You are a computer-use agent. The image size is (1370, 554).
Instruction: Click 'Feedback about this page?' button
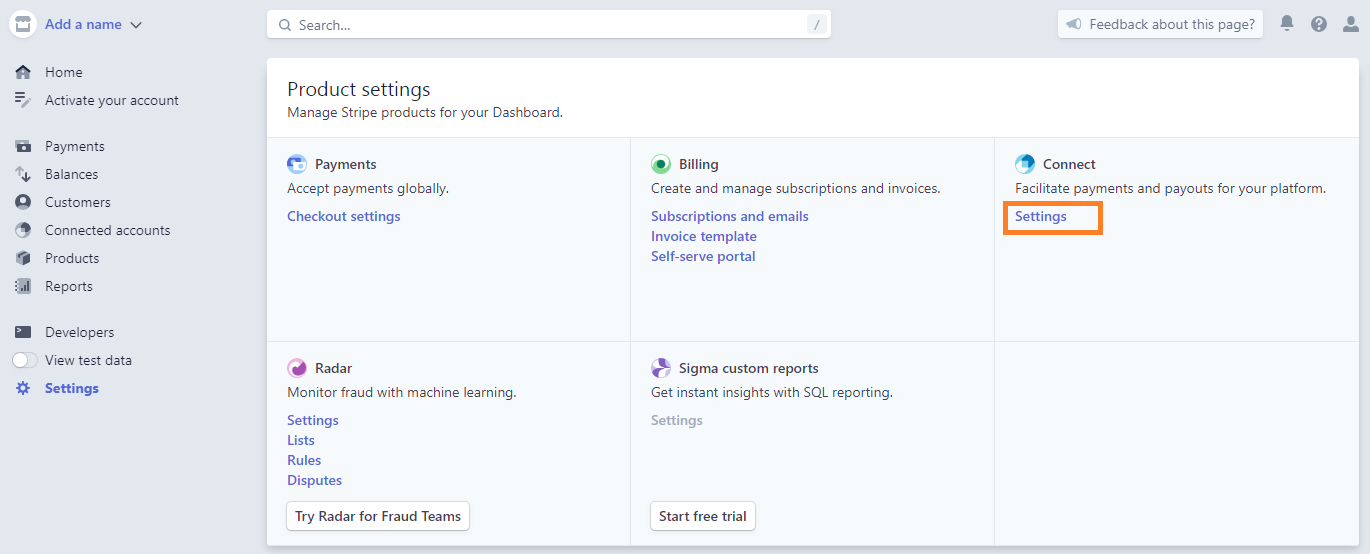coord(1160,24)
